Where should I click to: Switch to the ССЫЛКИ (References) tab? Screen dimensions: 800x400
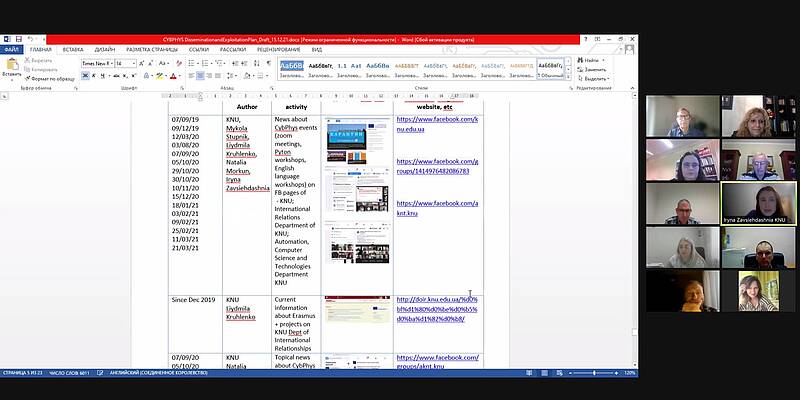coord(199,49)
